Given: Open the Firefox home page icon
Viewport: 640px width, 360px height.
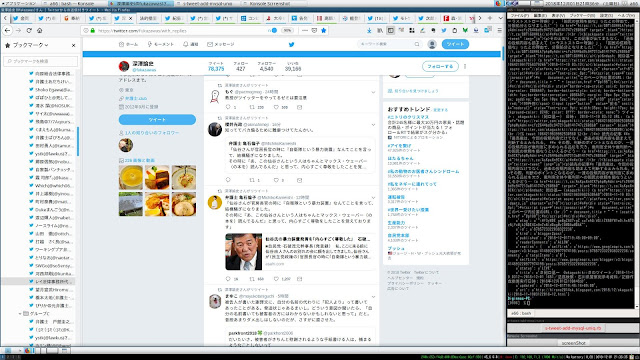Looking at the screenshot, I should [40, 31].
